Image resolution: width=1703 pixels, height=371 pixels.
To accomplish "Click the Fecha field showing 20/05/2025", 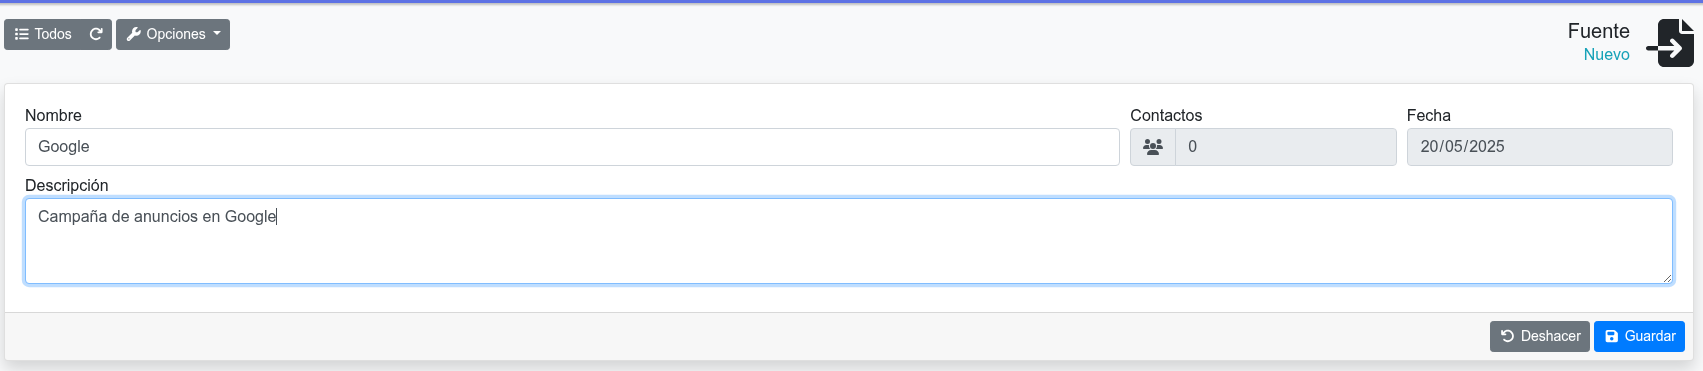I will coord(1540,147).
